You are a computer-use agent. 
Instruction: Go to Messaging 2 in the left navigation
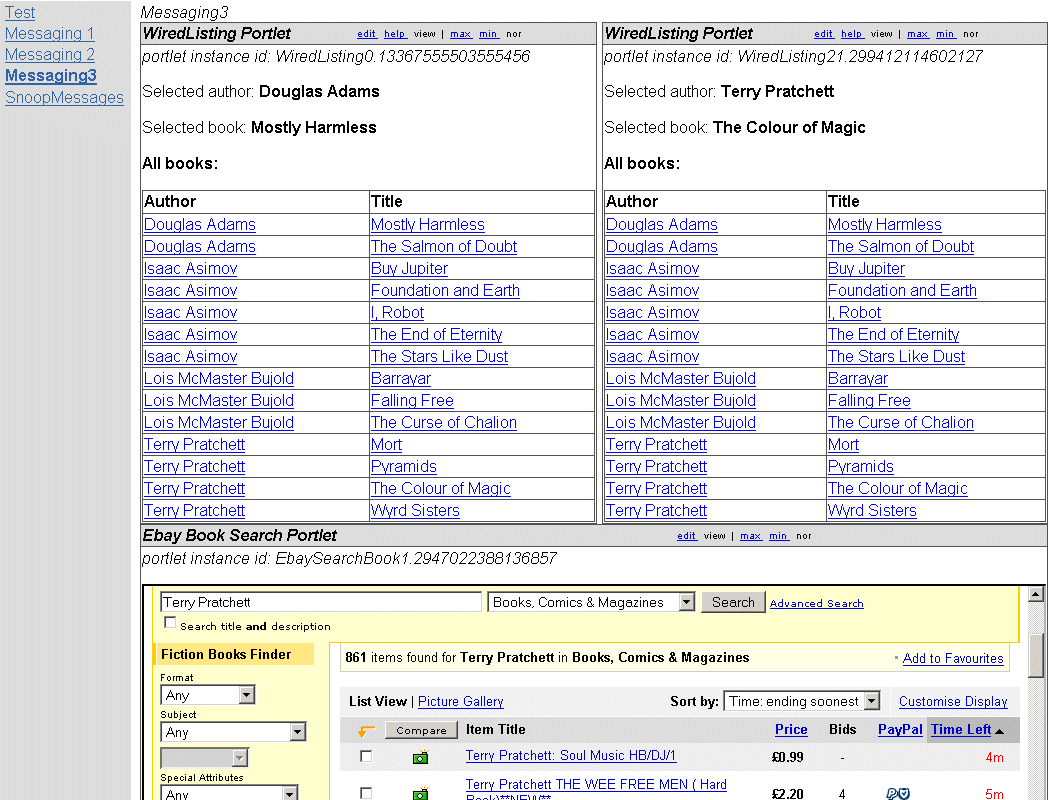click(x=50, y=54)
